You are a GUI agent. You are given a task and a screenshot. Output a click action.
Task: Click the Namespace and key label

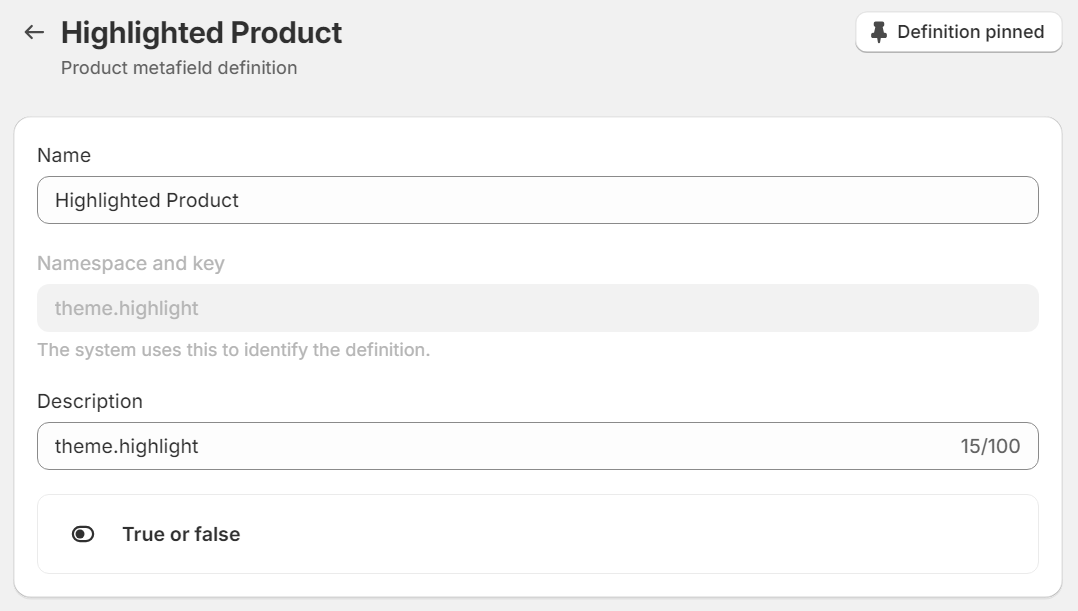coord(131,263)
